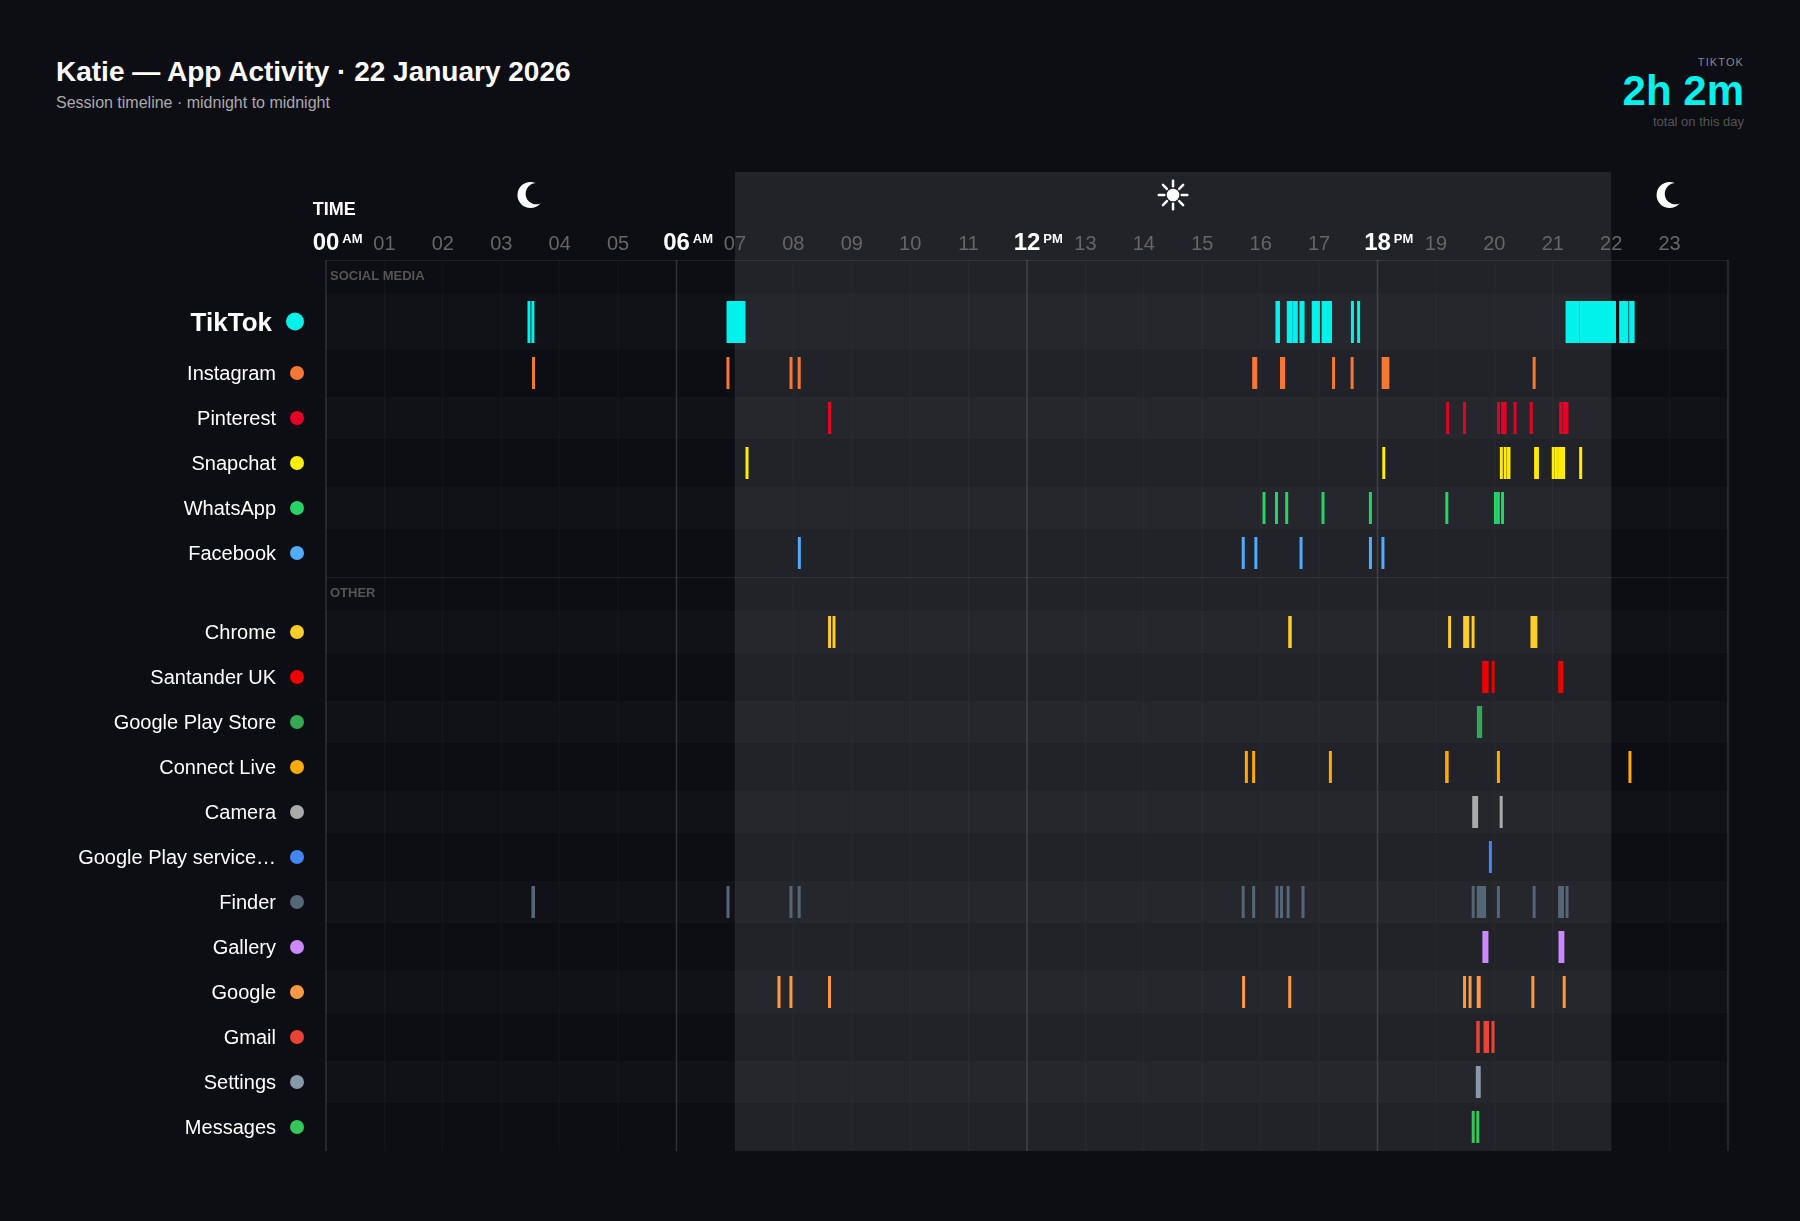Click the 23 hour label
The image size is (1800, 1221).
[1669, 243]
